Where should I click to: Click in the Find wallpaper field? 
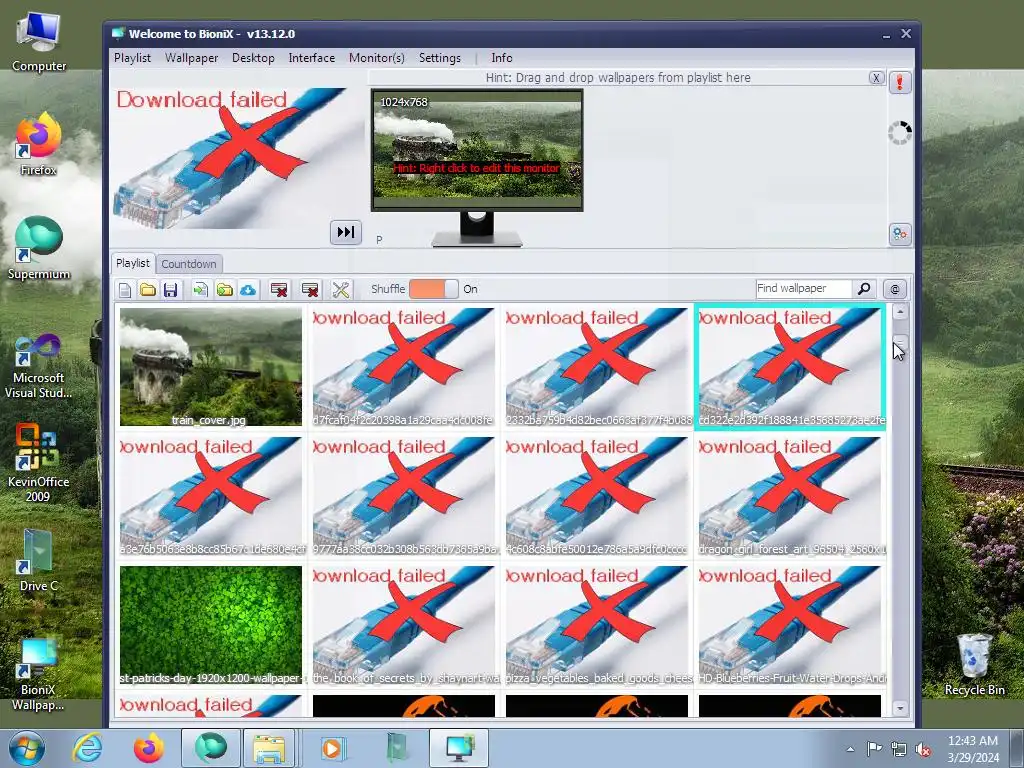coord(804,288)
